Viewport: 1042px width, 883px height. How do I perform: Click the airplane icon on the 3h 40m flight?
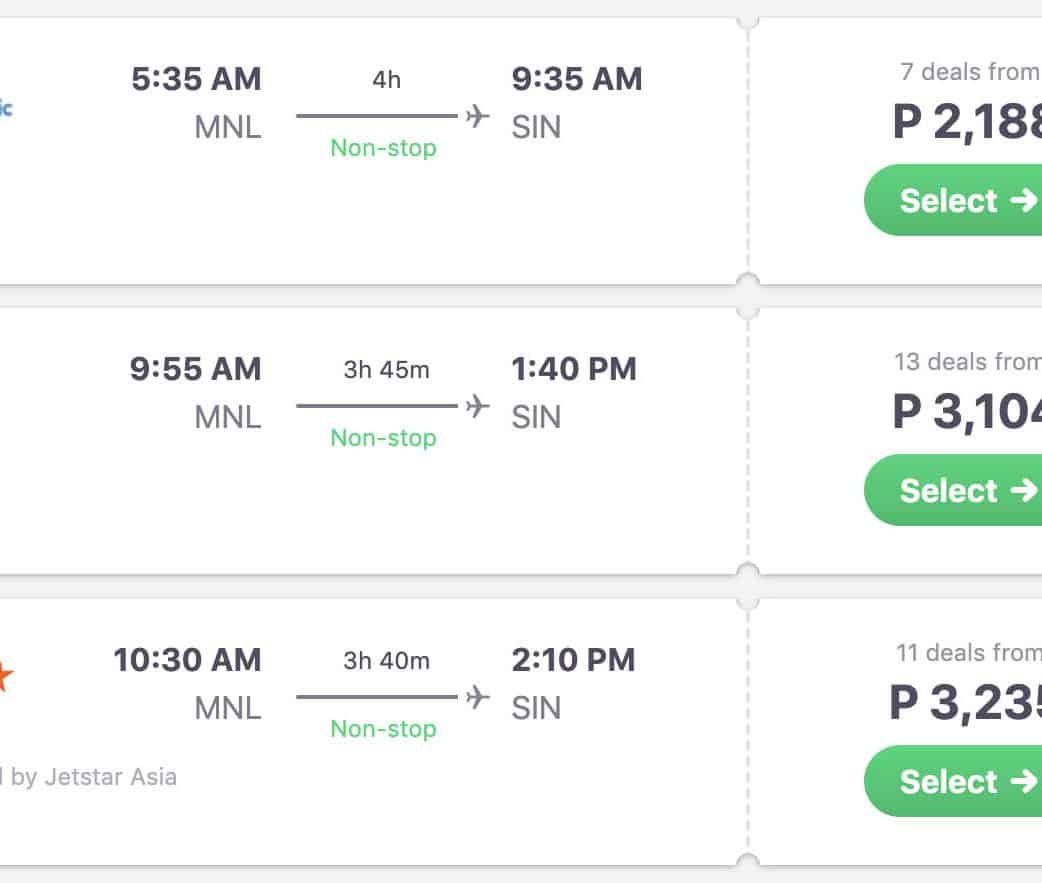tap(478, 697)
